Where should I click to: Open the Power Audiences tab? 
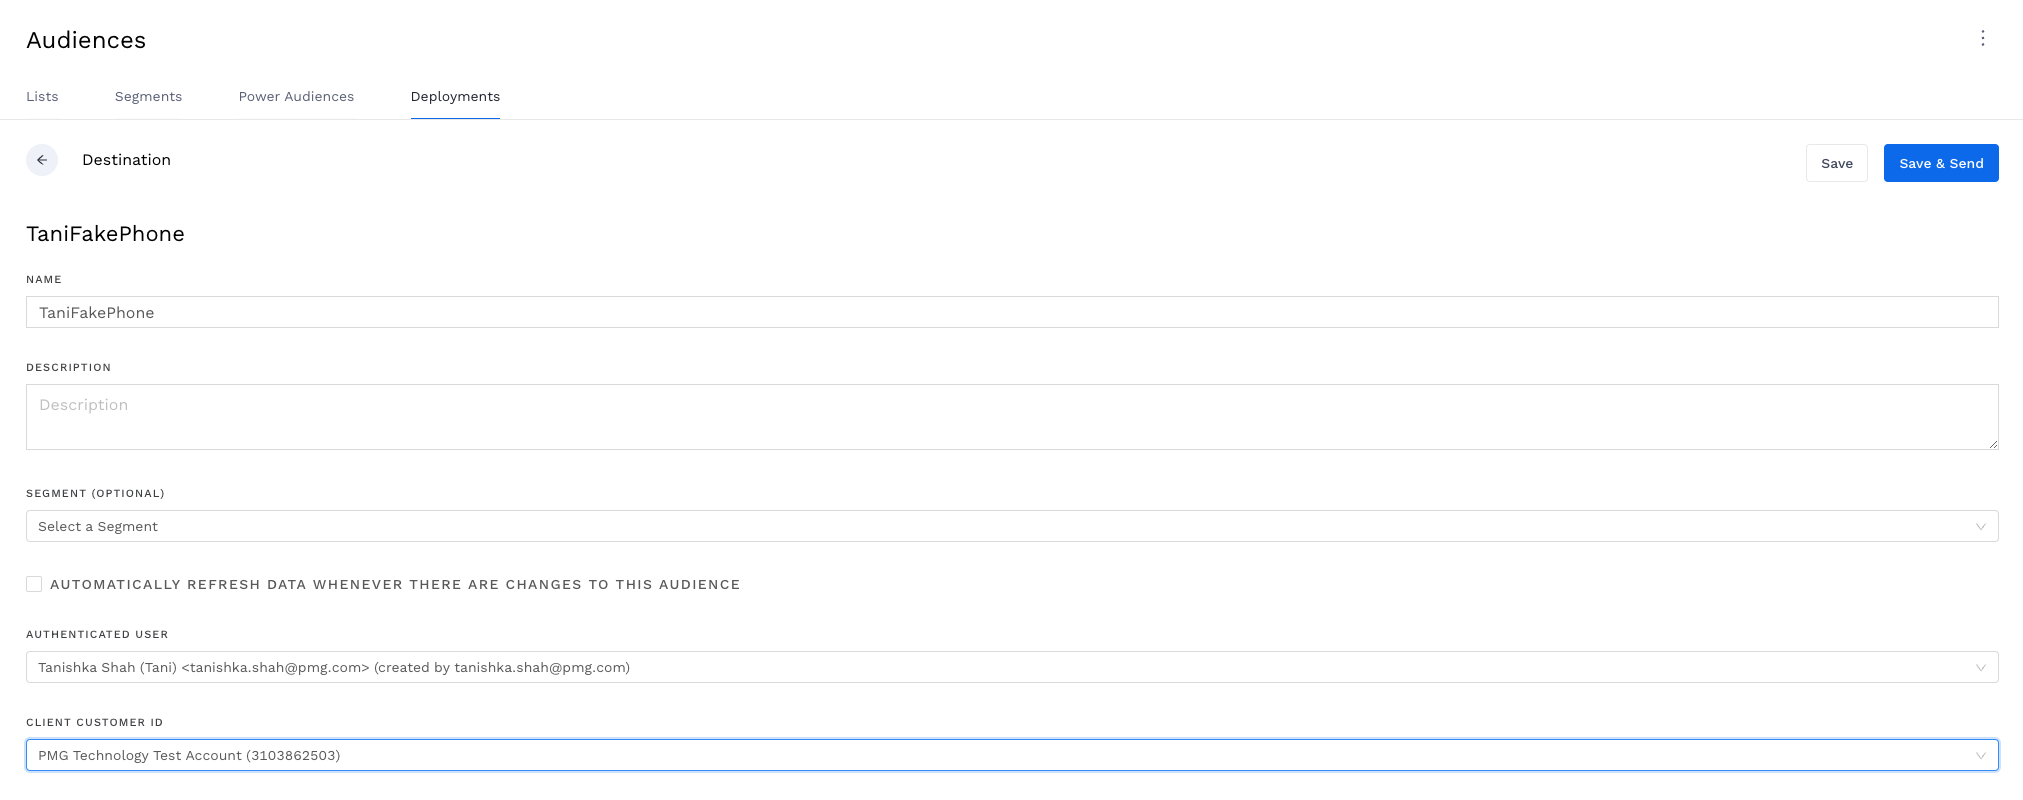[296, 96]
